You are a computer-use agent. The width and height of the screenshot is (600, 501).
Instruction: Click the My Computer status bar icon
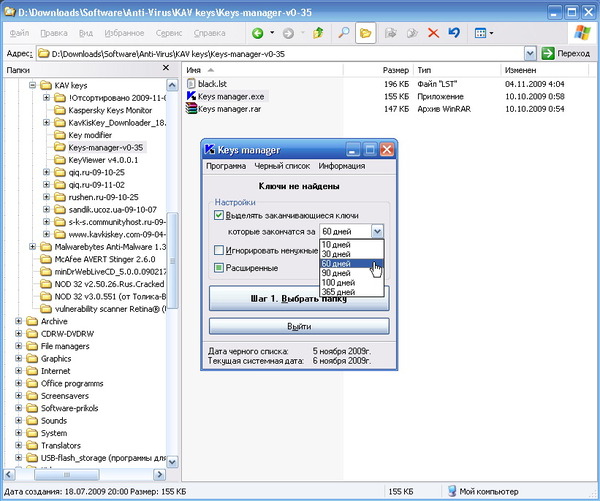click(x=452, y=491)
